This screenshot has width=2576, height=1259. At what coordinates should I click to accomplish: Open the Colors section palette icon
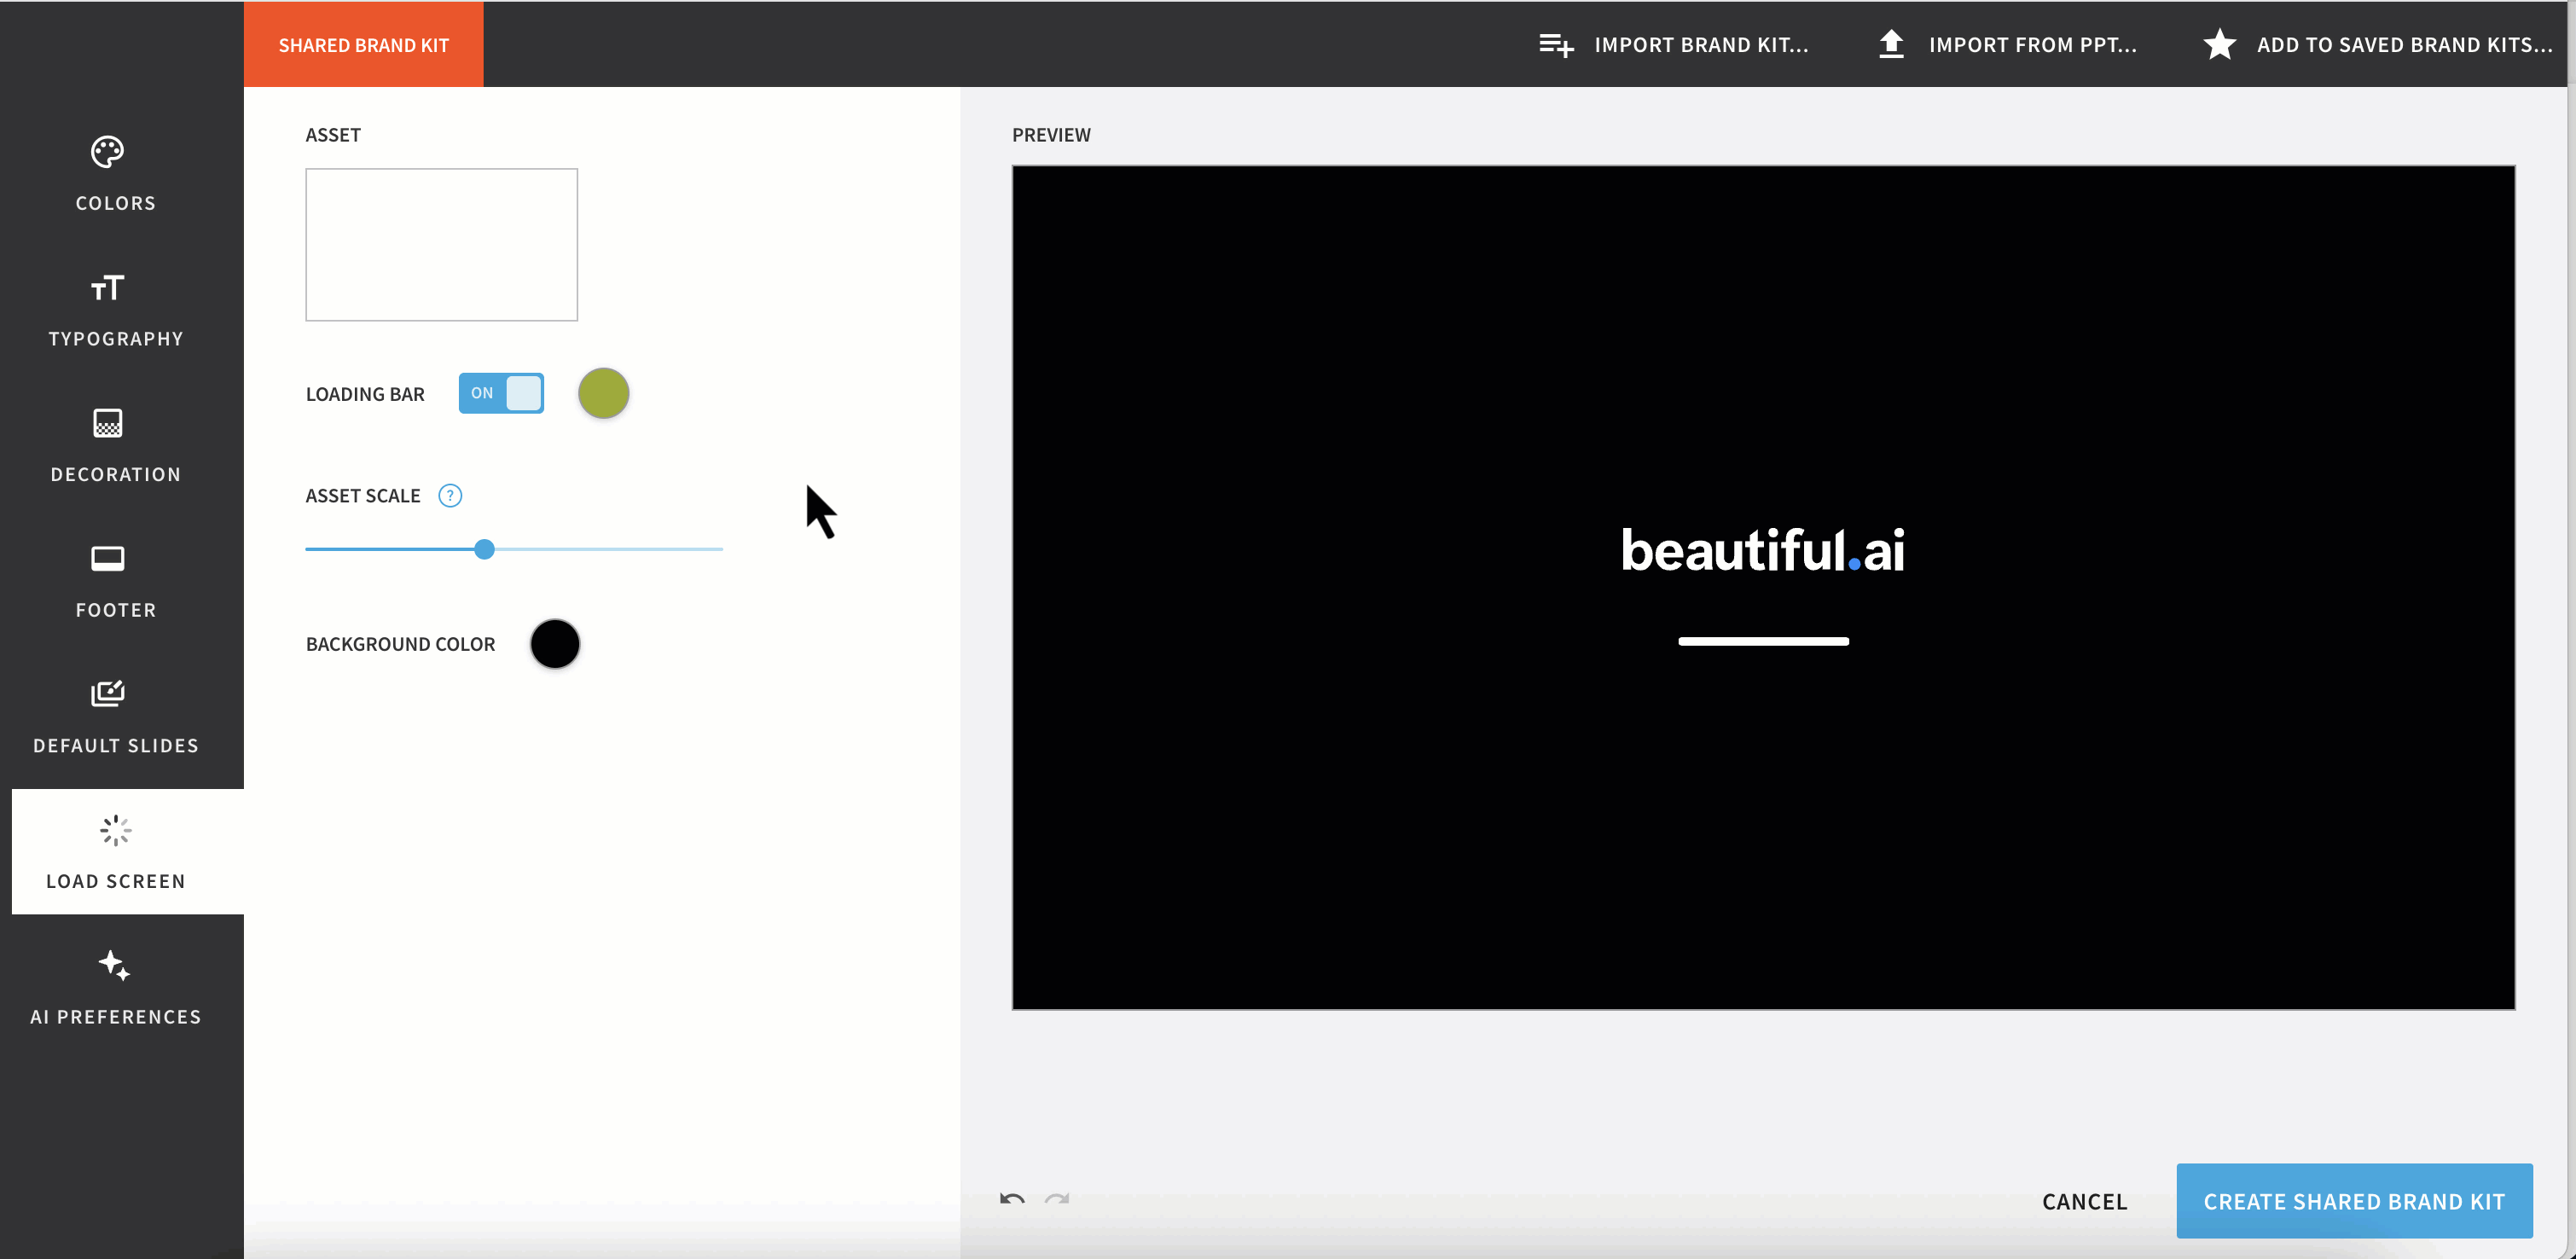108,152
